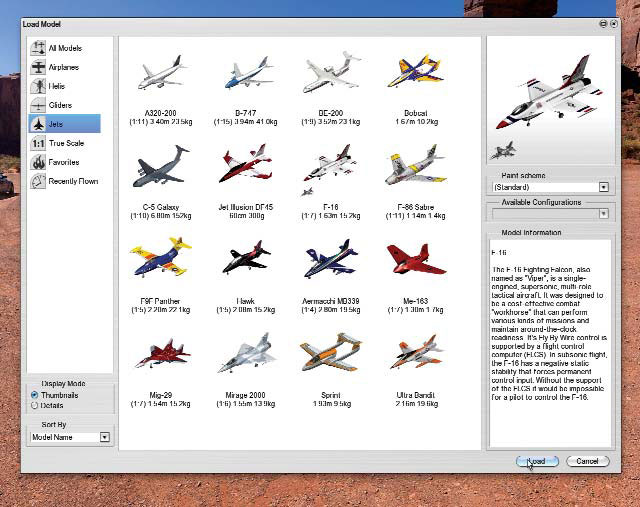Click the Favorites label
This screenshot has width=640, height=507.
tap(64, 162)
